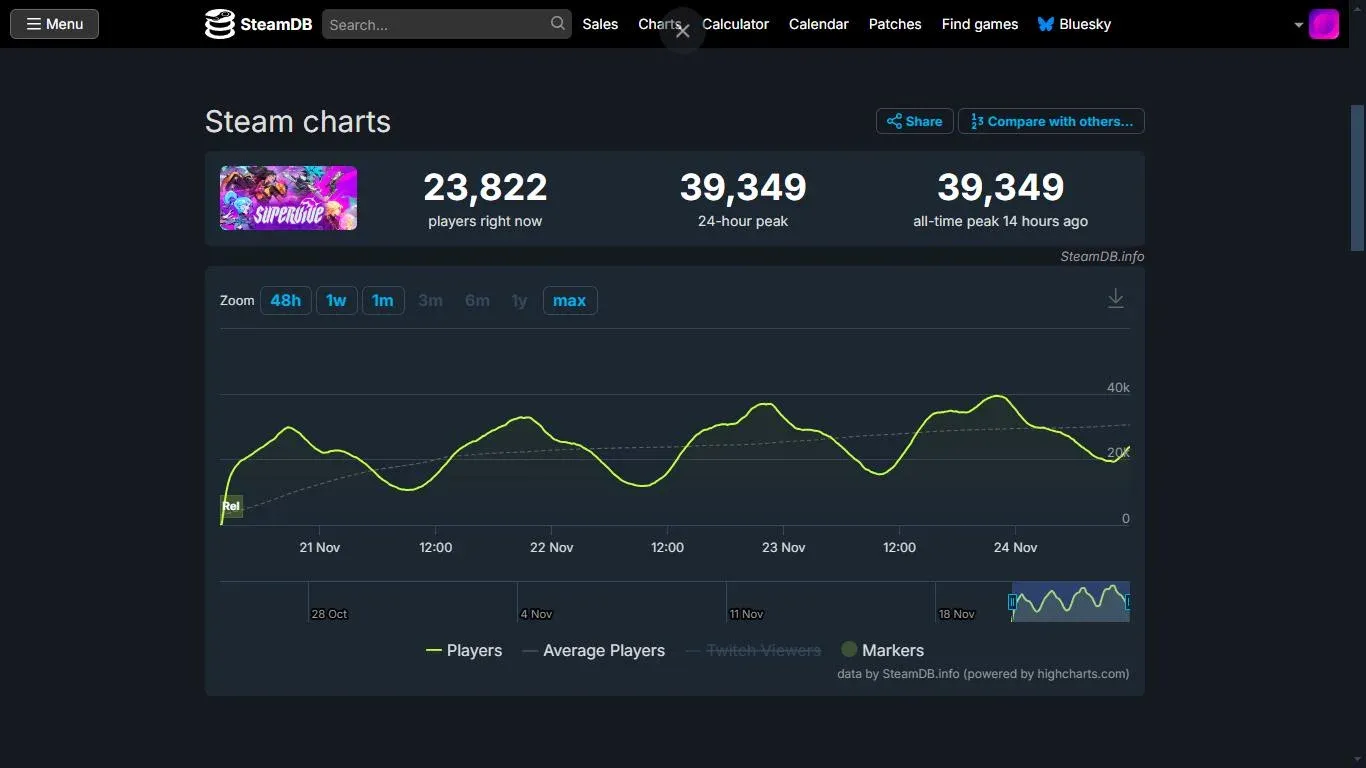The width and height of the screenshot is (1366, 768).
Task: Click the SteamDB logo
Action: click(x=258, y=24)
